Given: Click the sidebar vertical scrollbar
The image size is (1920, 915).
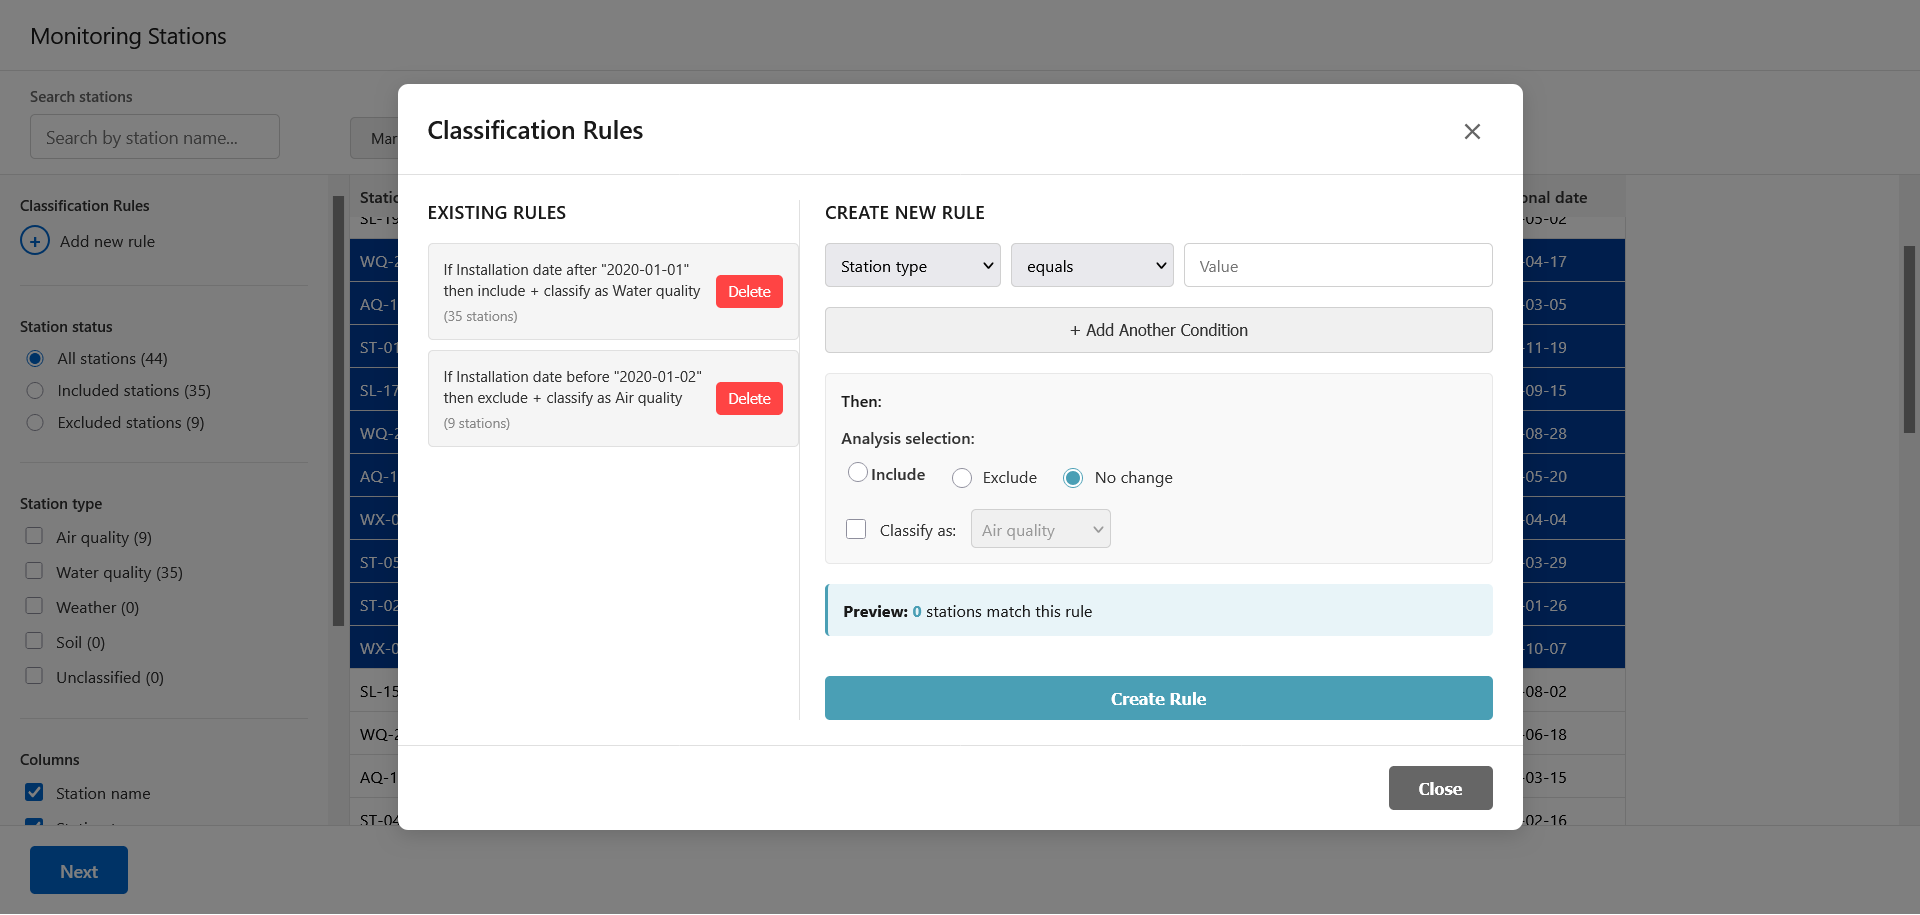Looking at the screenshot, I should (x=338, y=410).
